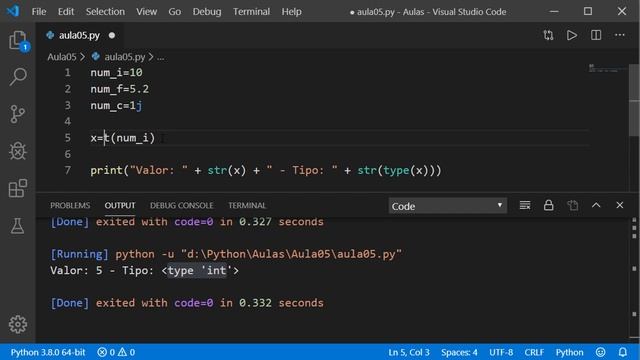The image size is (640, 360).
Task: Open the Edit menu
Action: point(66,11)
